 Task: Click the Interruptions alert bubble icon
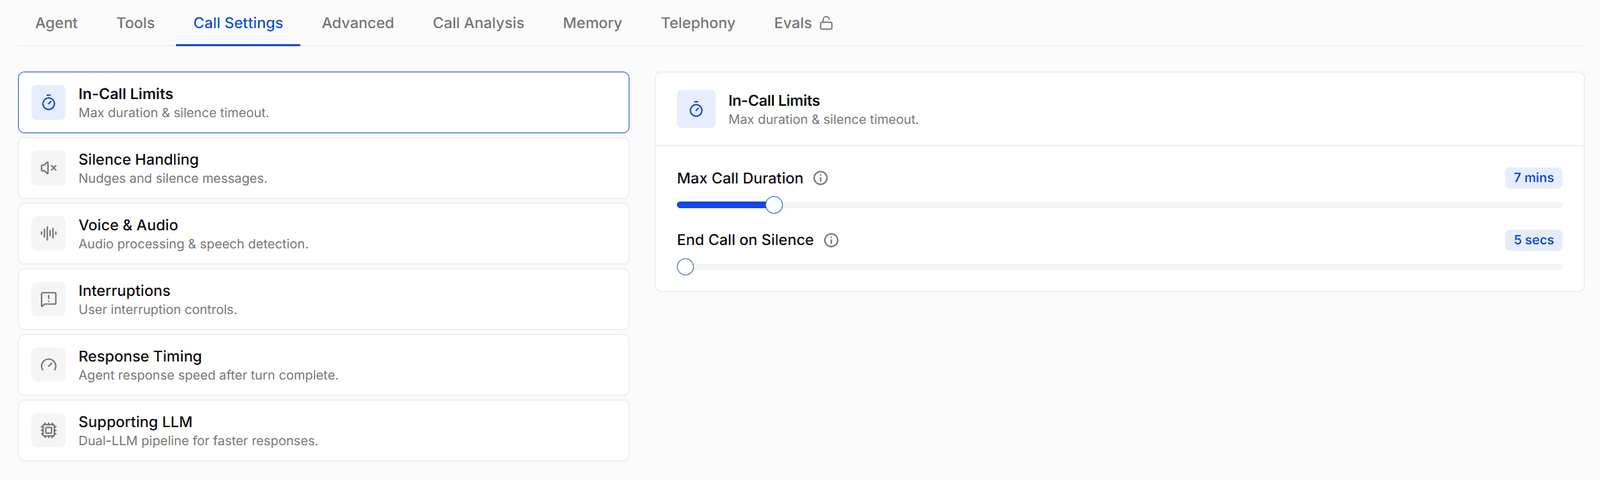(x=48, y=299)
